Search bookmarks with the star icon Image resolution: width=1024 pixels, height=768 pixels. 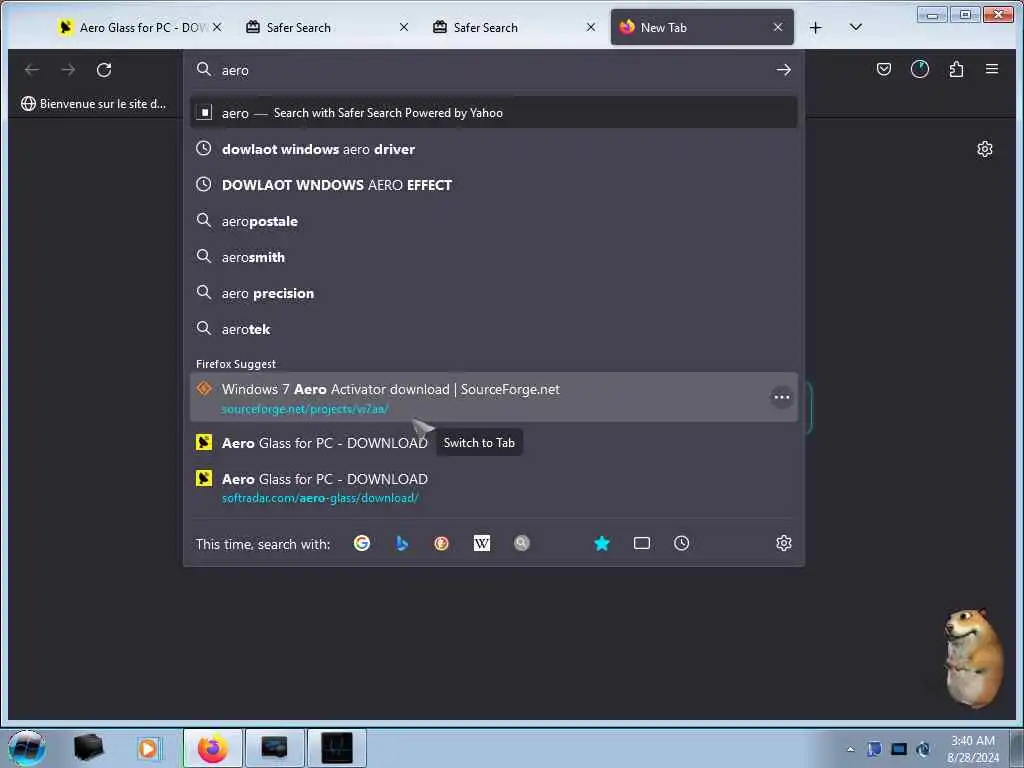(x=601, y=543)
